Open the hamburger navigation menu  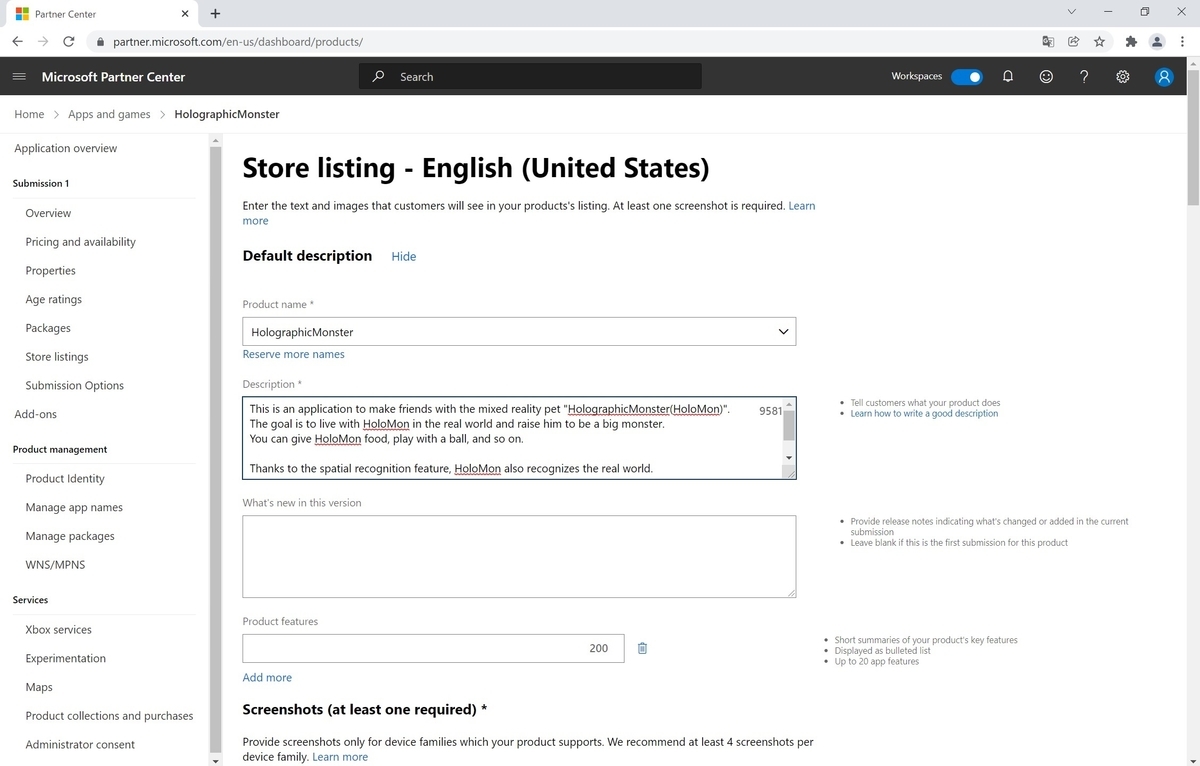click(19, 76)
